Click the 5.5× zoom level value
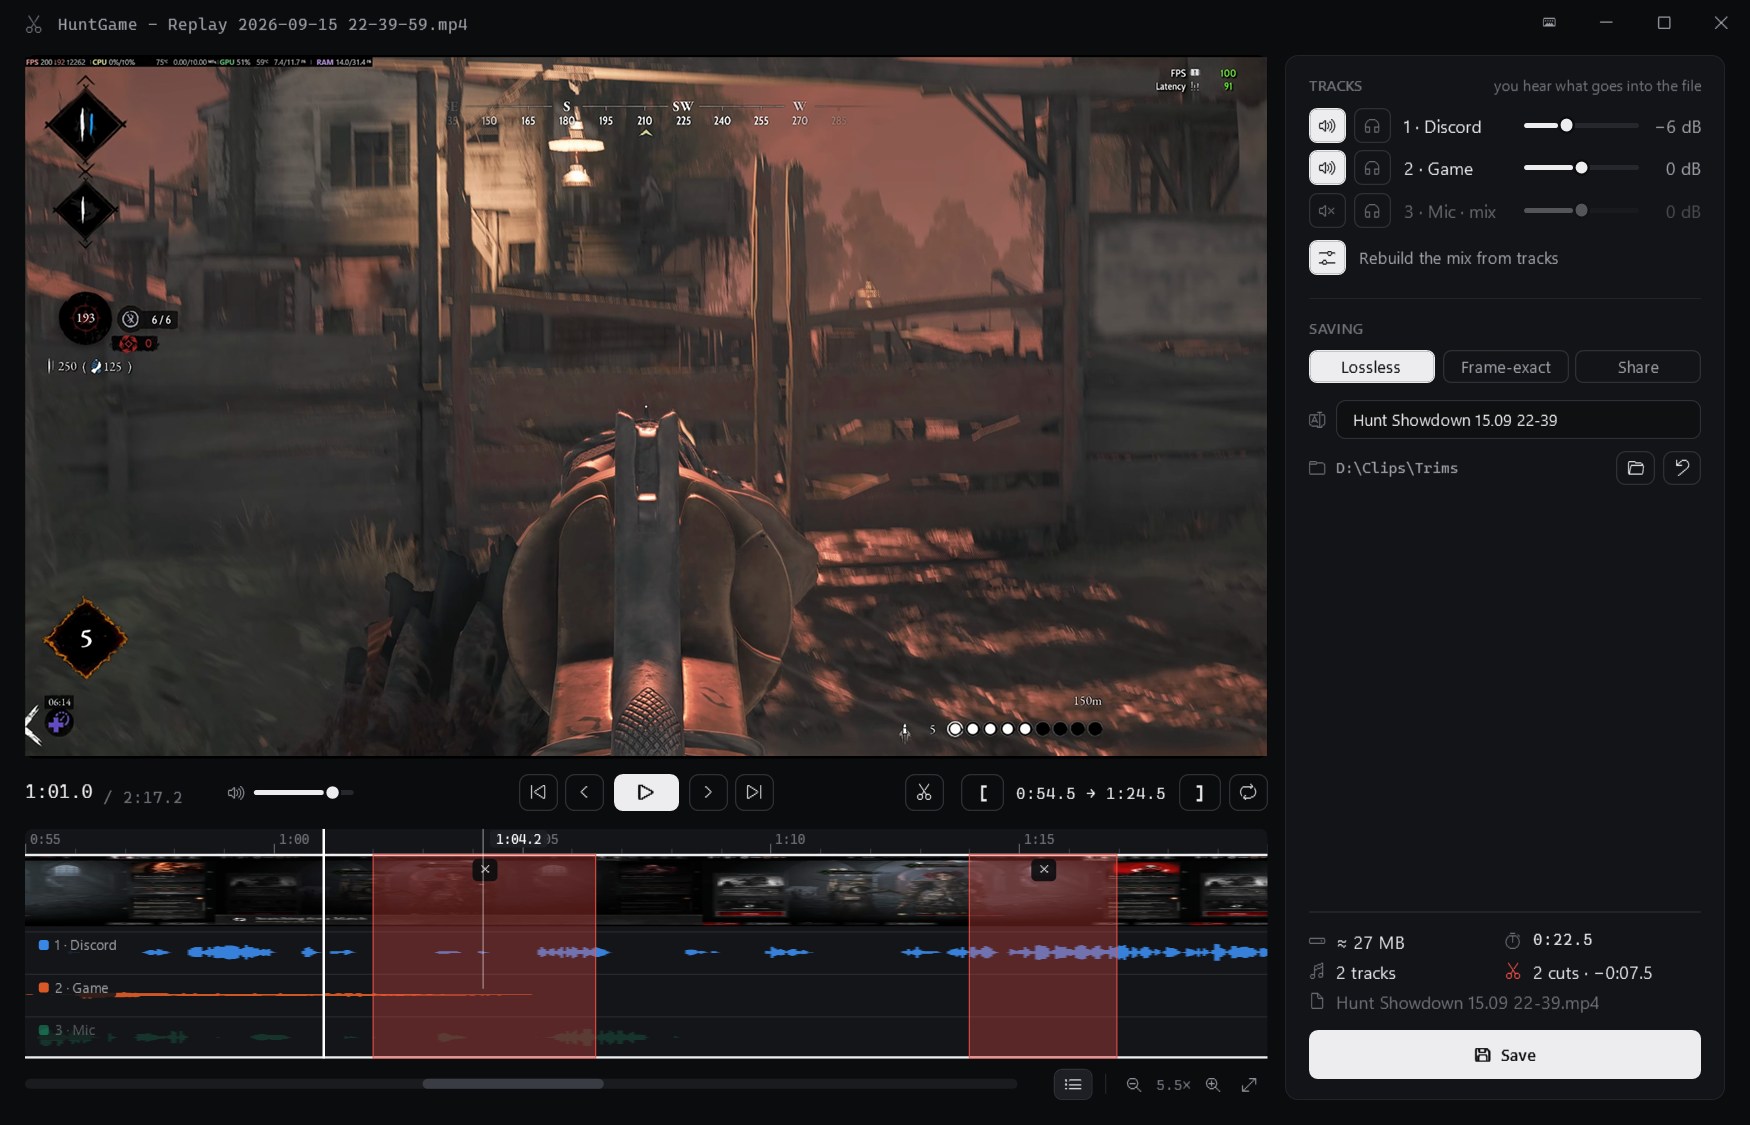The image size is (1750, 1125). (1173, 1084)
